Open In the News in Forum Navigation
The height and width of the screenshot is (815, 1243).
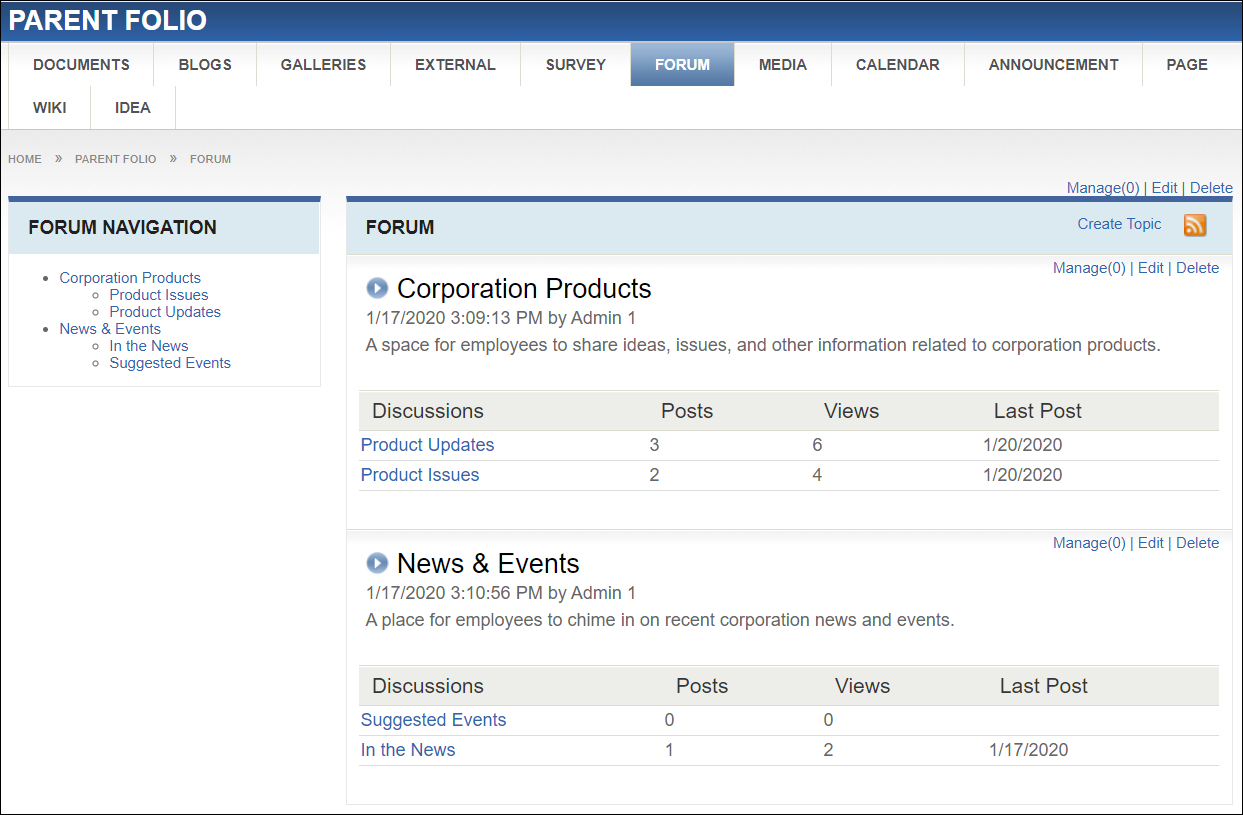149,346
